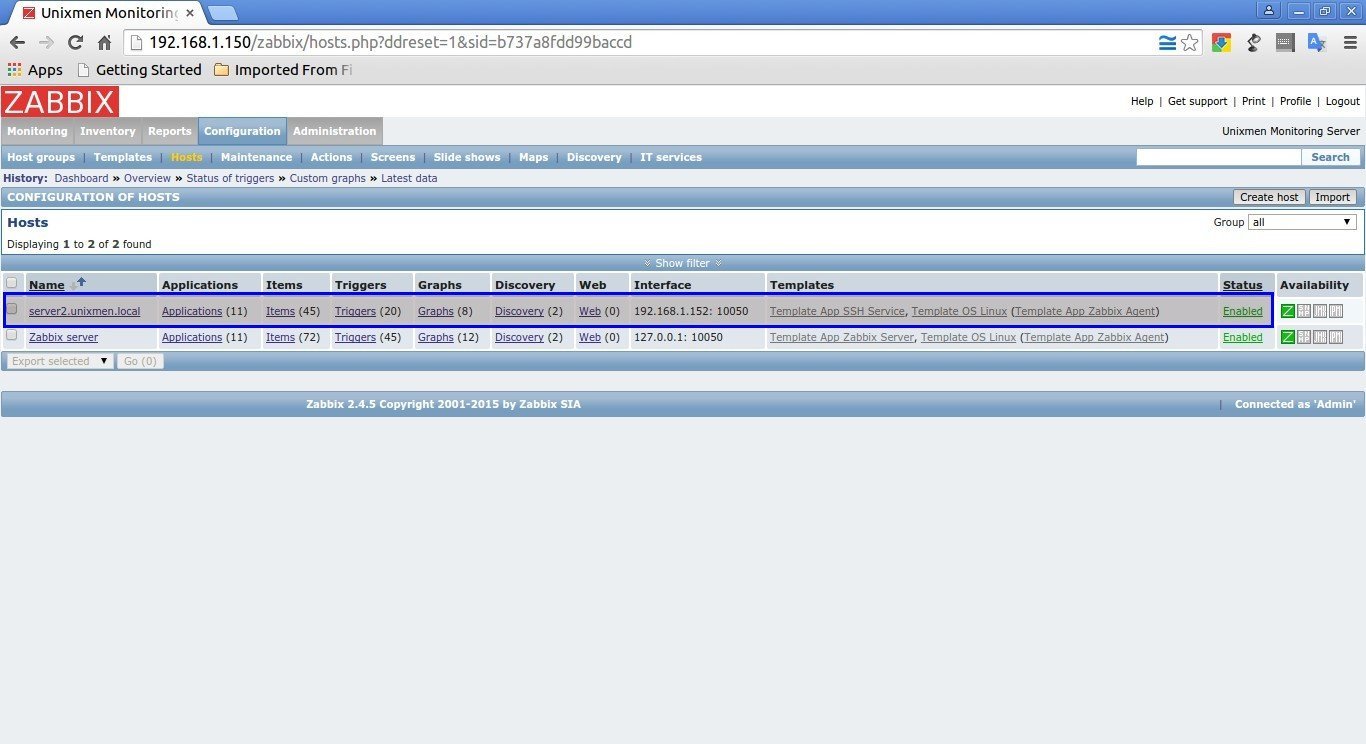Image resolution: width=1366 pixels, height=744 pixels.
Task: Click SNMP availability icon for server2.unixmen.local
Action: click(1304, 311)
